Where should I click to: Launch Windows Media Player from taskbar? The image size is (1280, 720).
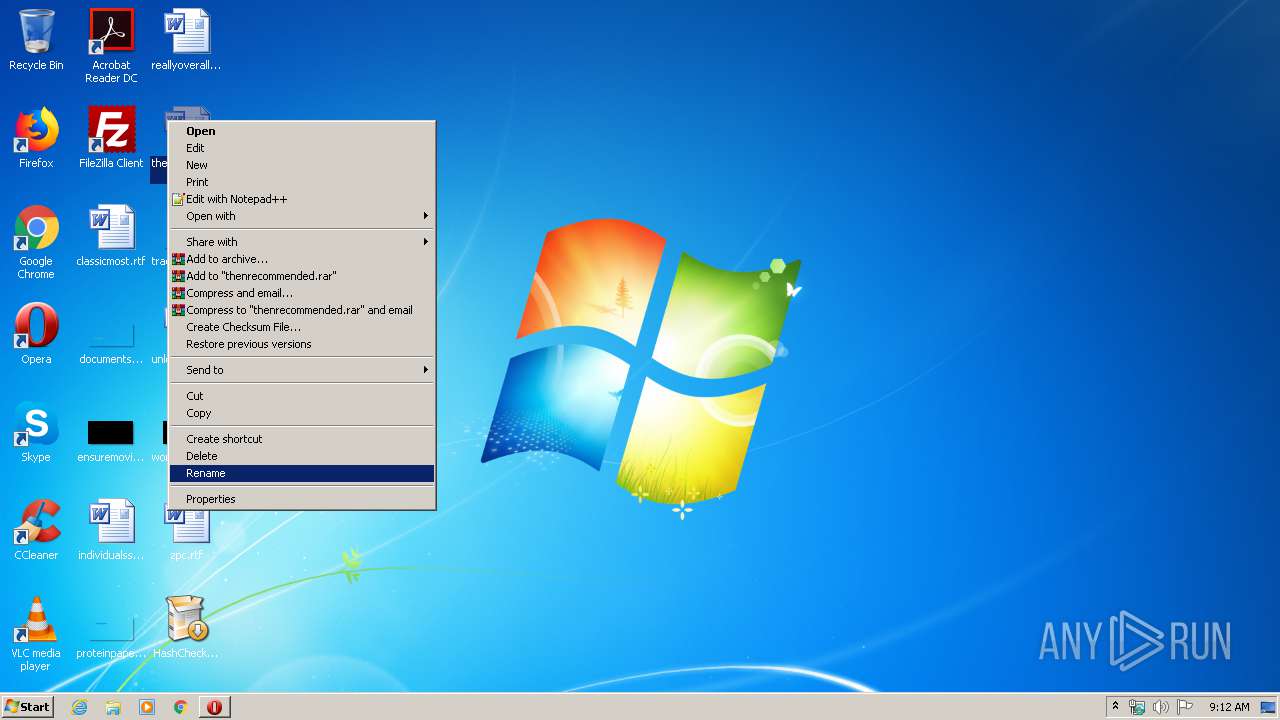point(147,707)
